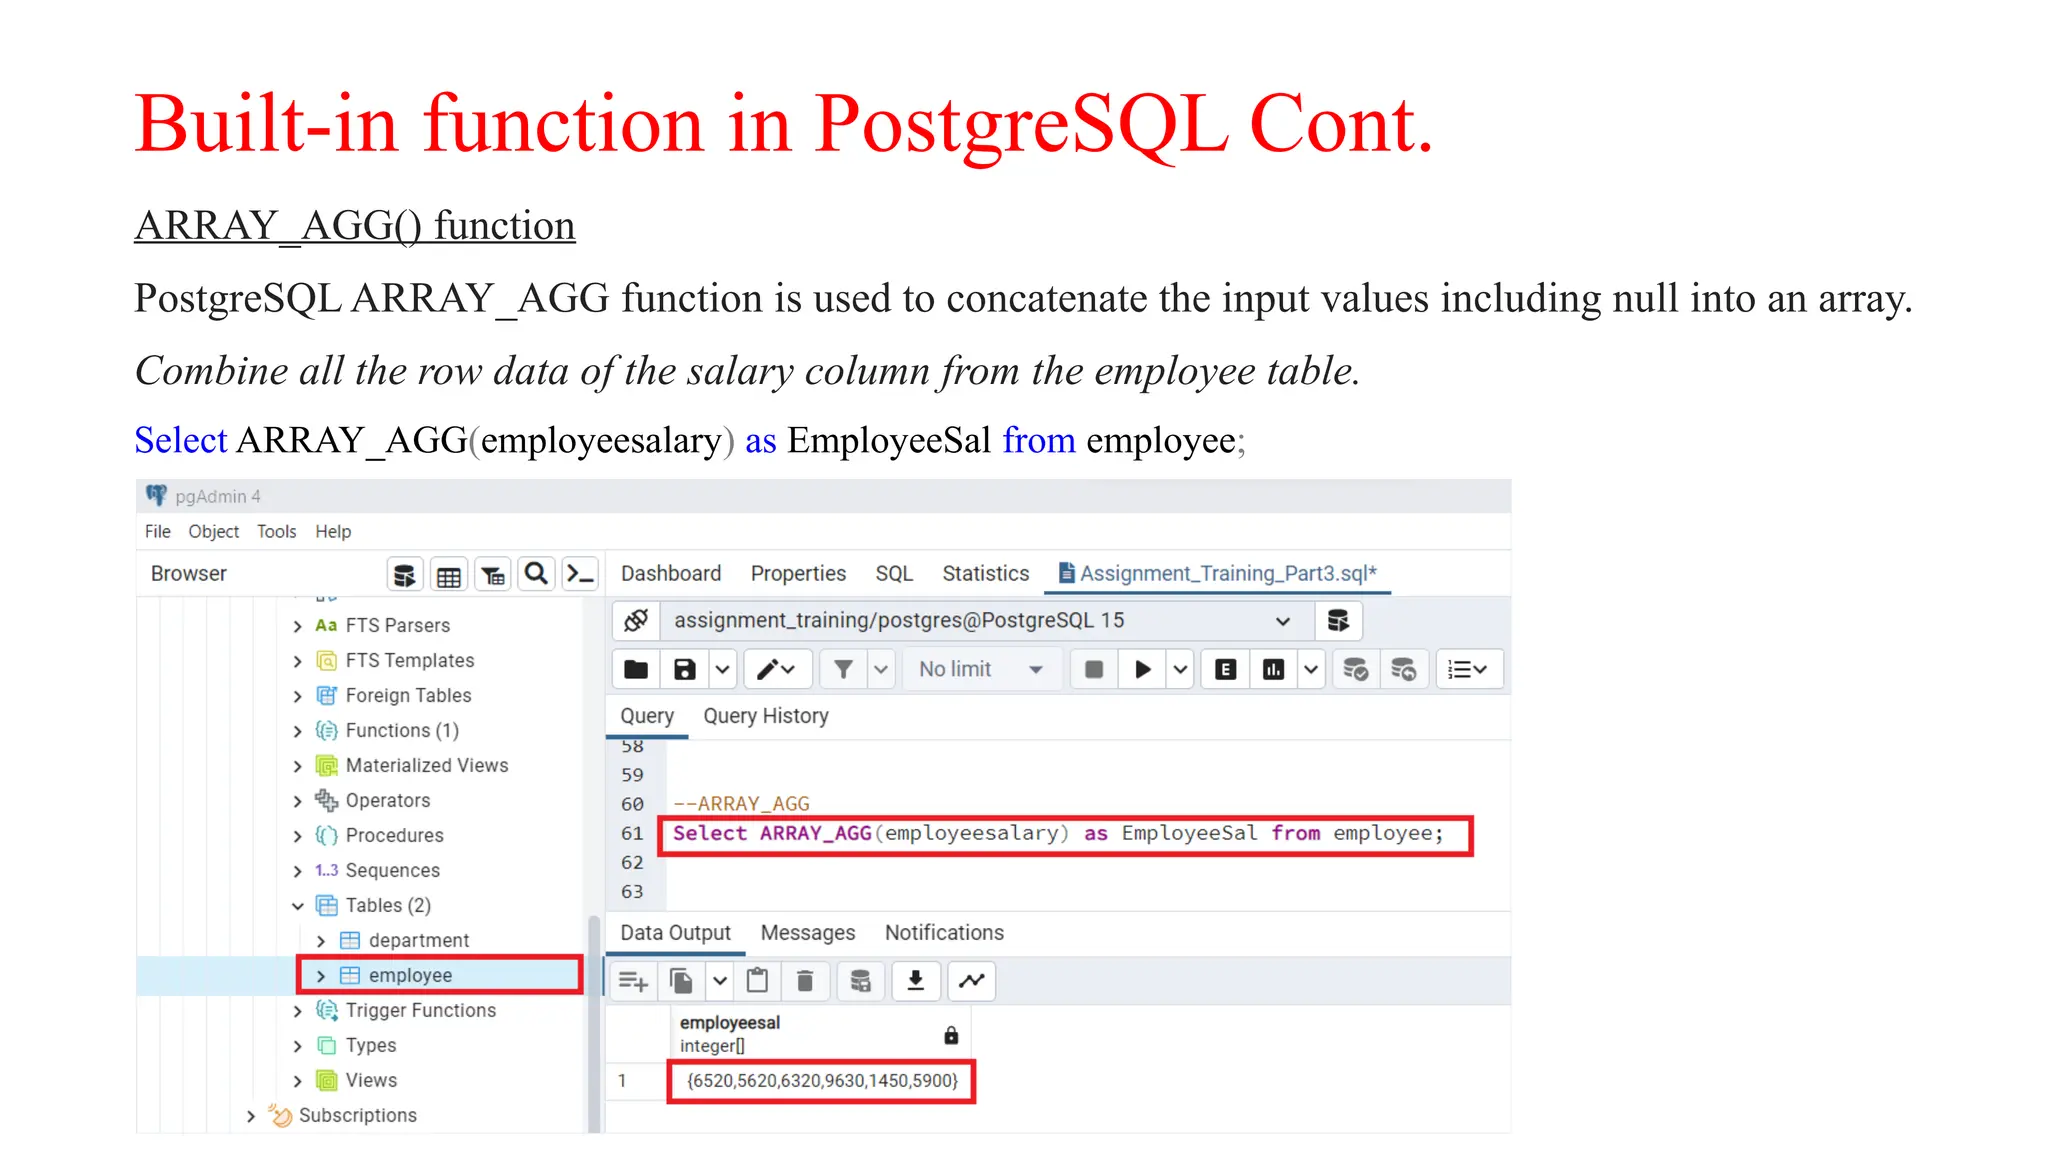2048x1152 pixels.
Task: Select the Assignment_Training_Part3.sql tab
Action: 1218,574
